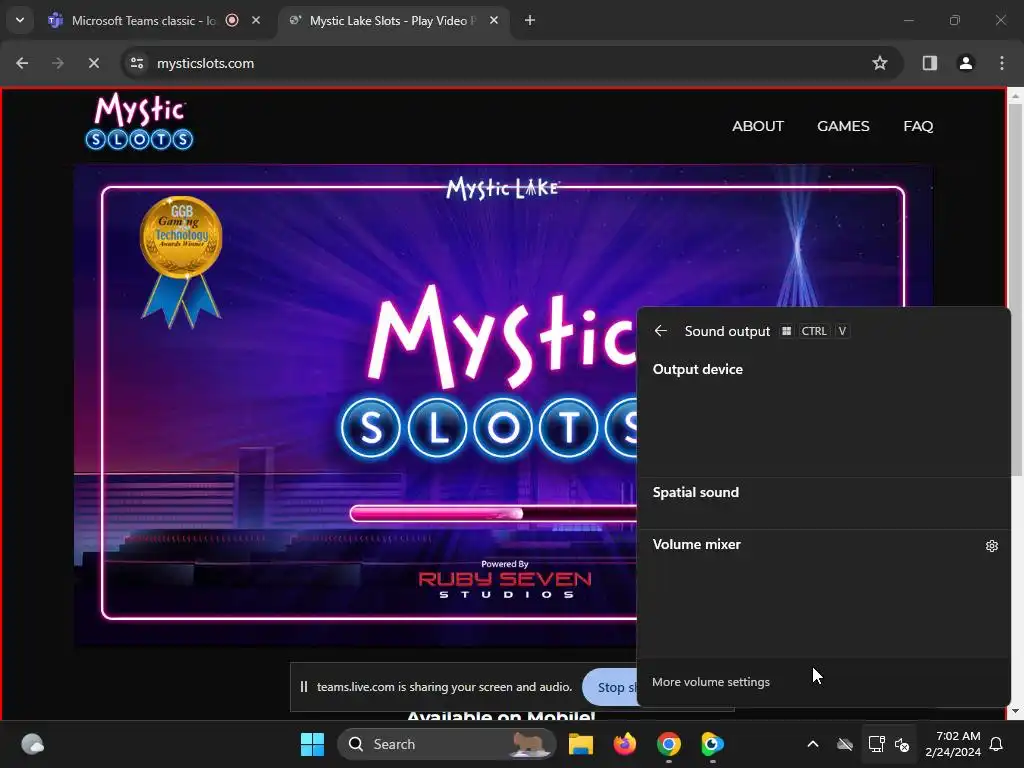Open the notifications bell

[x=997, y=744]
